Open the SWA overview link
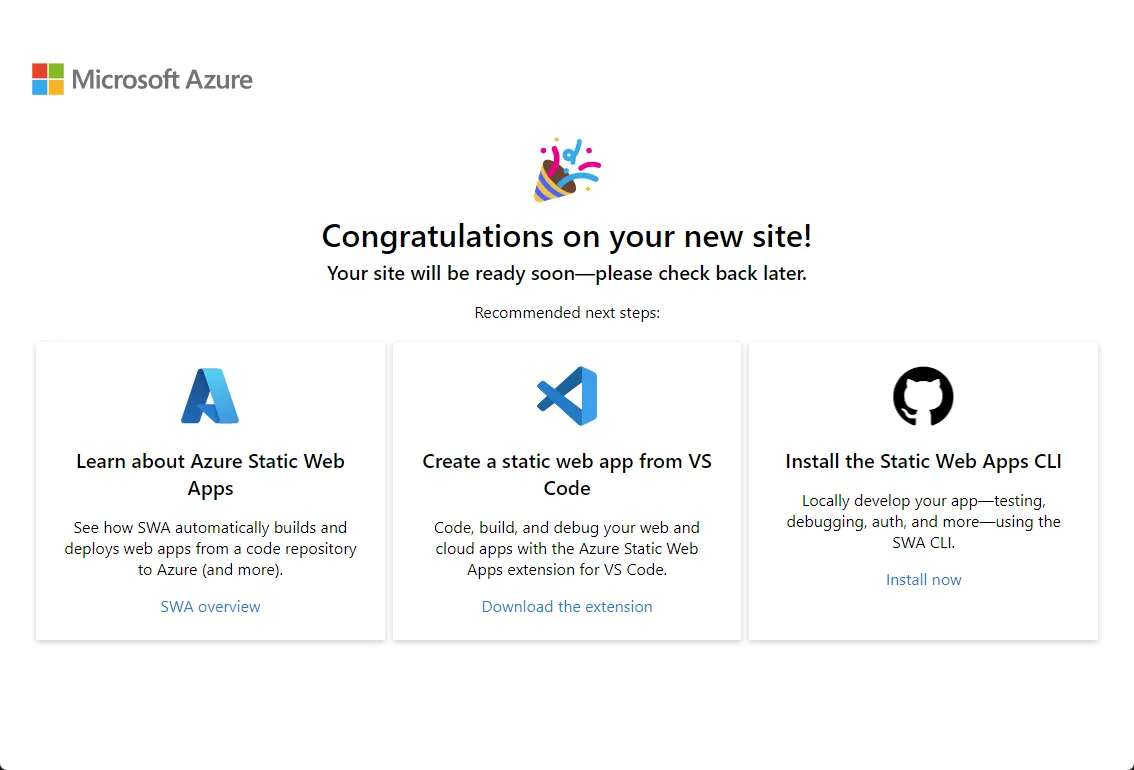Screen dimensions: 1134x770 pyautogui.click(x=210, y=607)
